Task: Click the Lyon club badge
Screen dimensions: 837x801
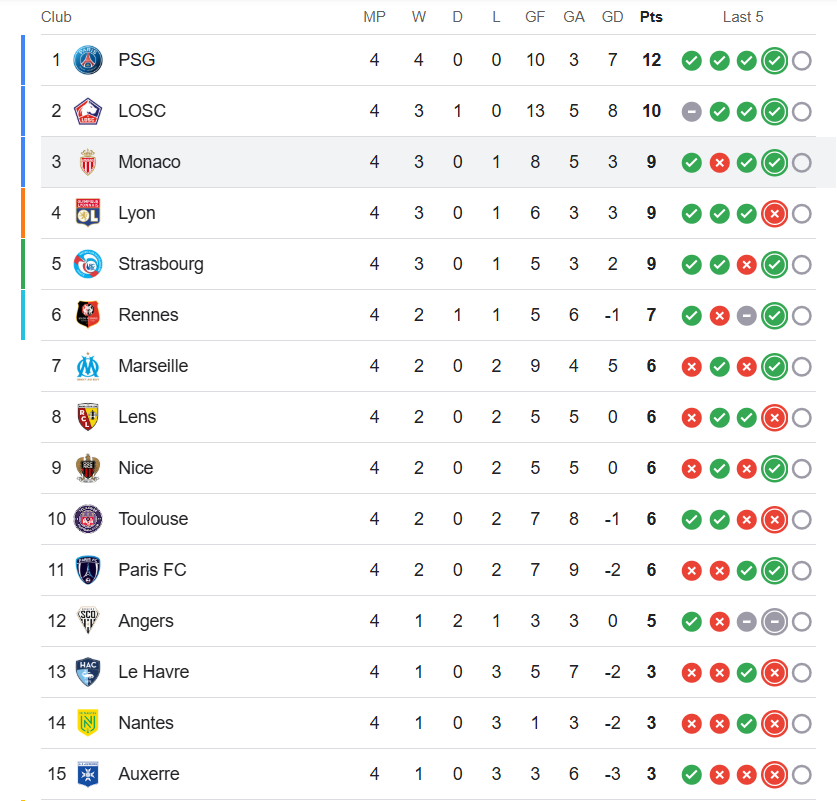Action: point(88,213)
